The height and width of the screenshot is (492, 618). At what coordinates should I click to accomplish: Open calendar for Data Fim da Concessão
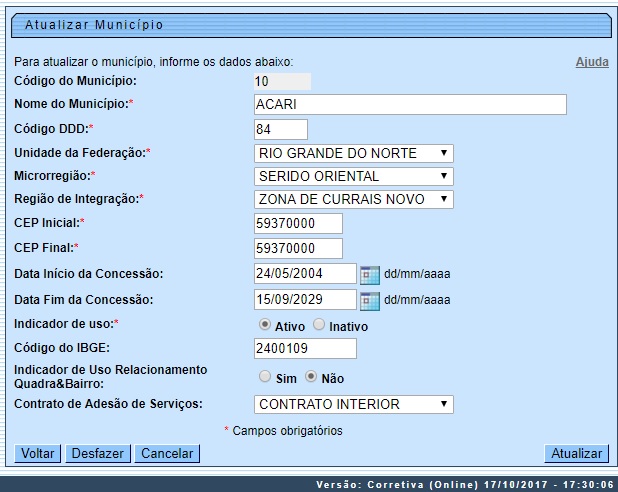click(x=370, y=300)
